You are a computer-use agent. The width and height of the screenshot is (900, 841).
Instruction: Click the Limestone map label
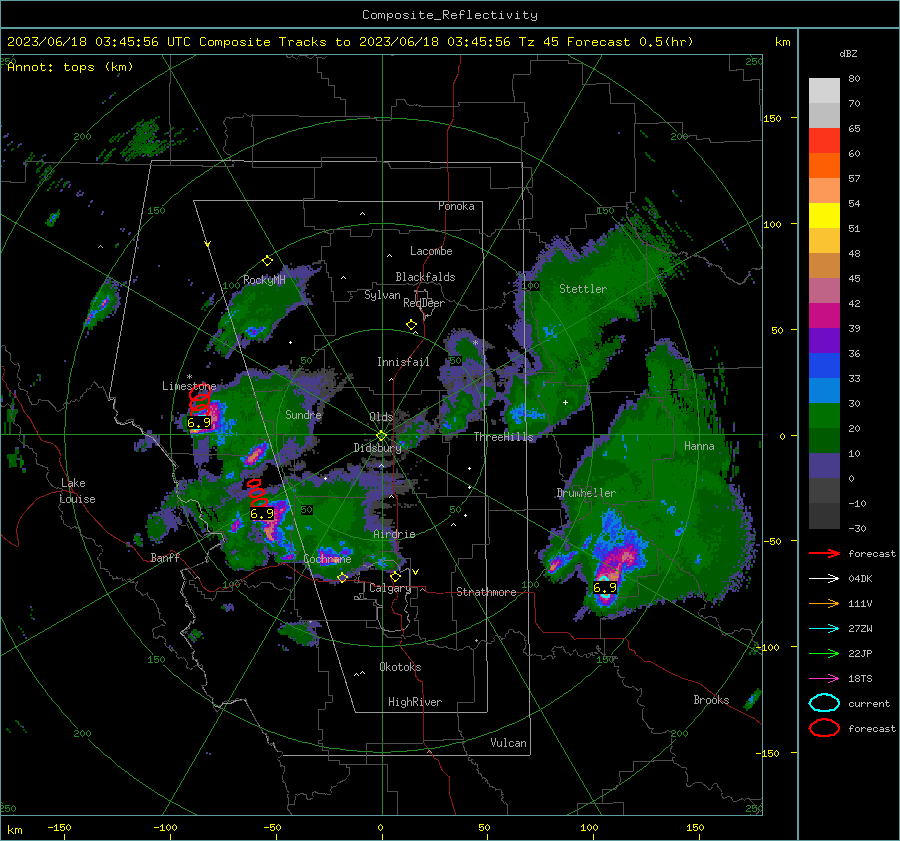pos(189,386)
